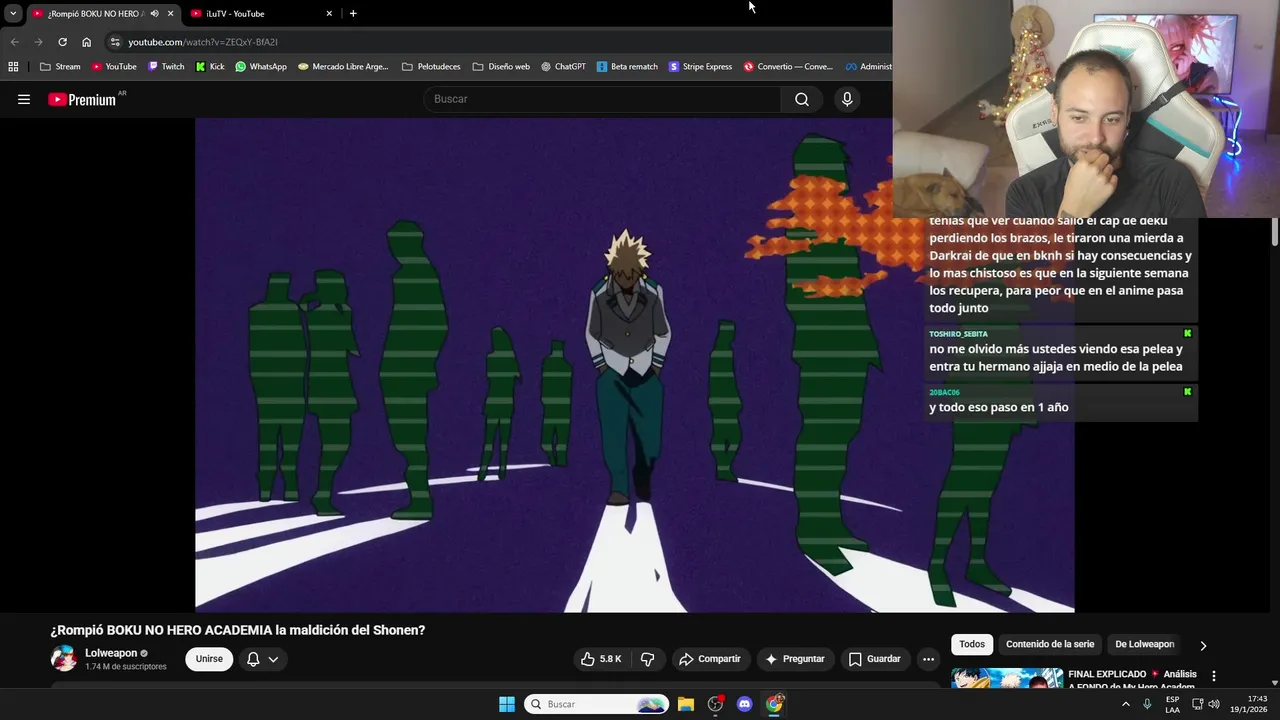Dislike the video

(x=647, y=659)
